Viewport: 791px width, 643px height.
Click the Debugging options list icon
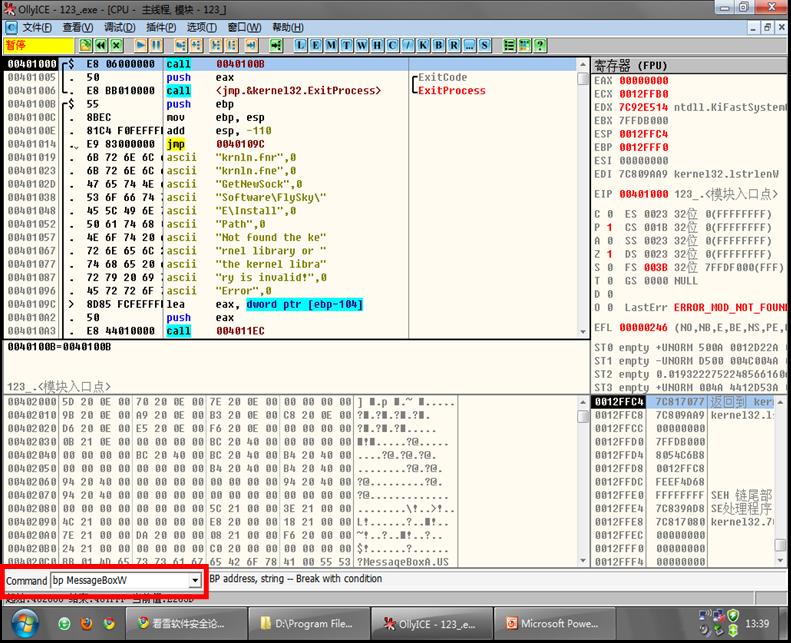[510, 45]
